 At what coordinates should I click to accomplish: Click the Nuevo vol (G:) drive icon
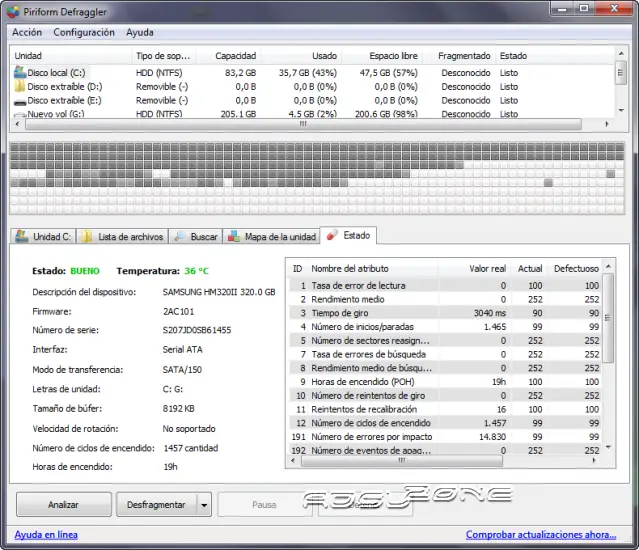20,115
